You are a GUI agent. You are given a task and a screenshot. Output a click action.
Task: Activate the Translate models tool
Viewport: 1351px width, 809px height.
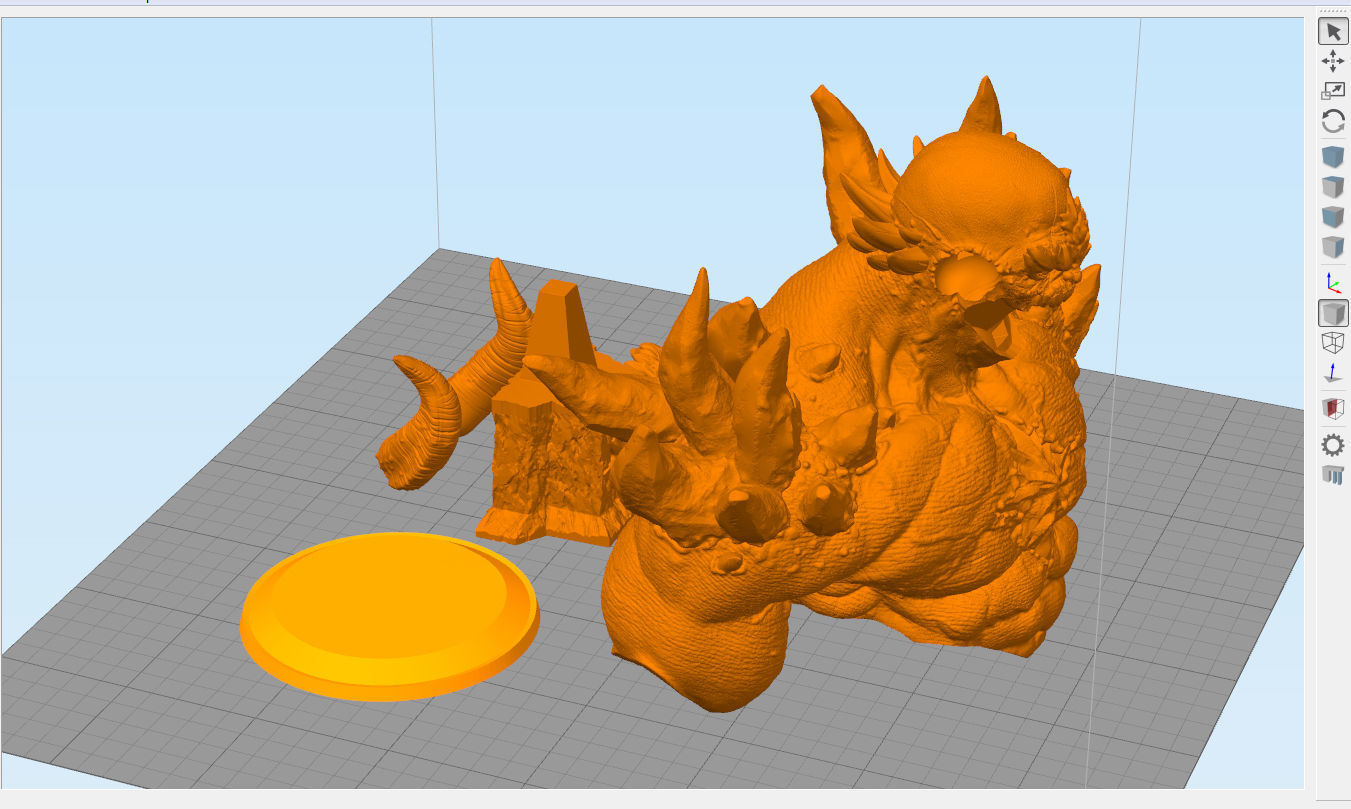click(1333, 60)
